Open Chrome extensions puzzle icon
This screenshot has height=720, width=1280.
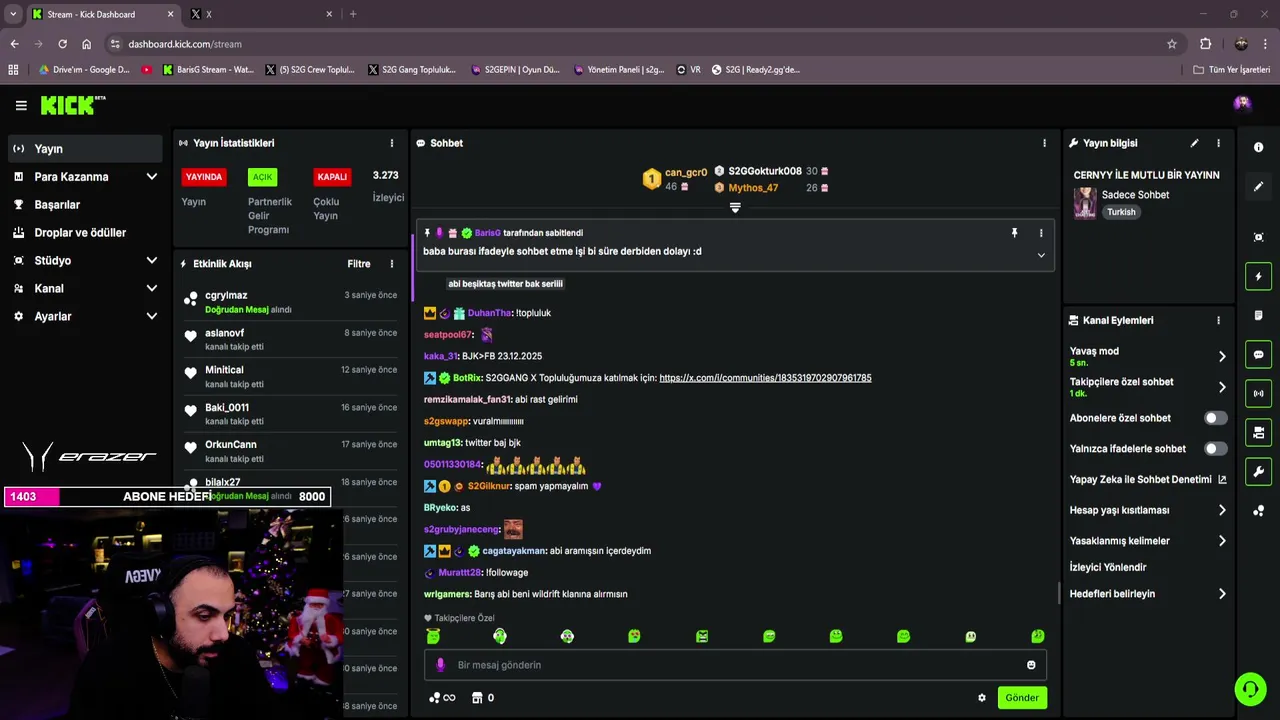click(x=1205, y=44)
